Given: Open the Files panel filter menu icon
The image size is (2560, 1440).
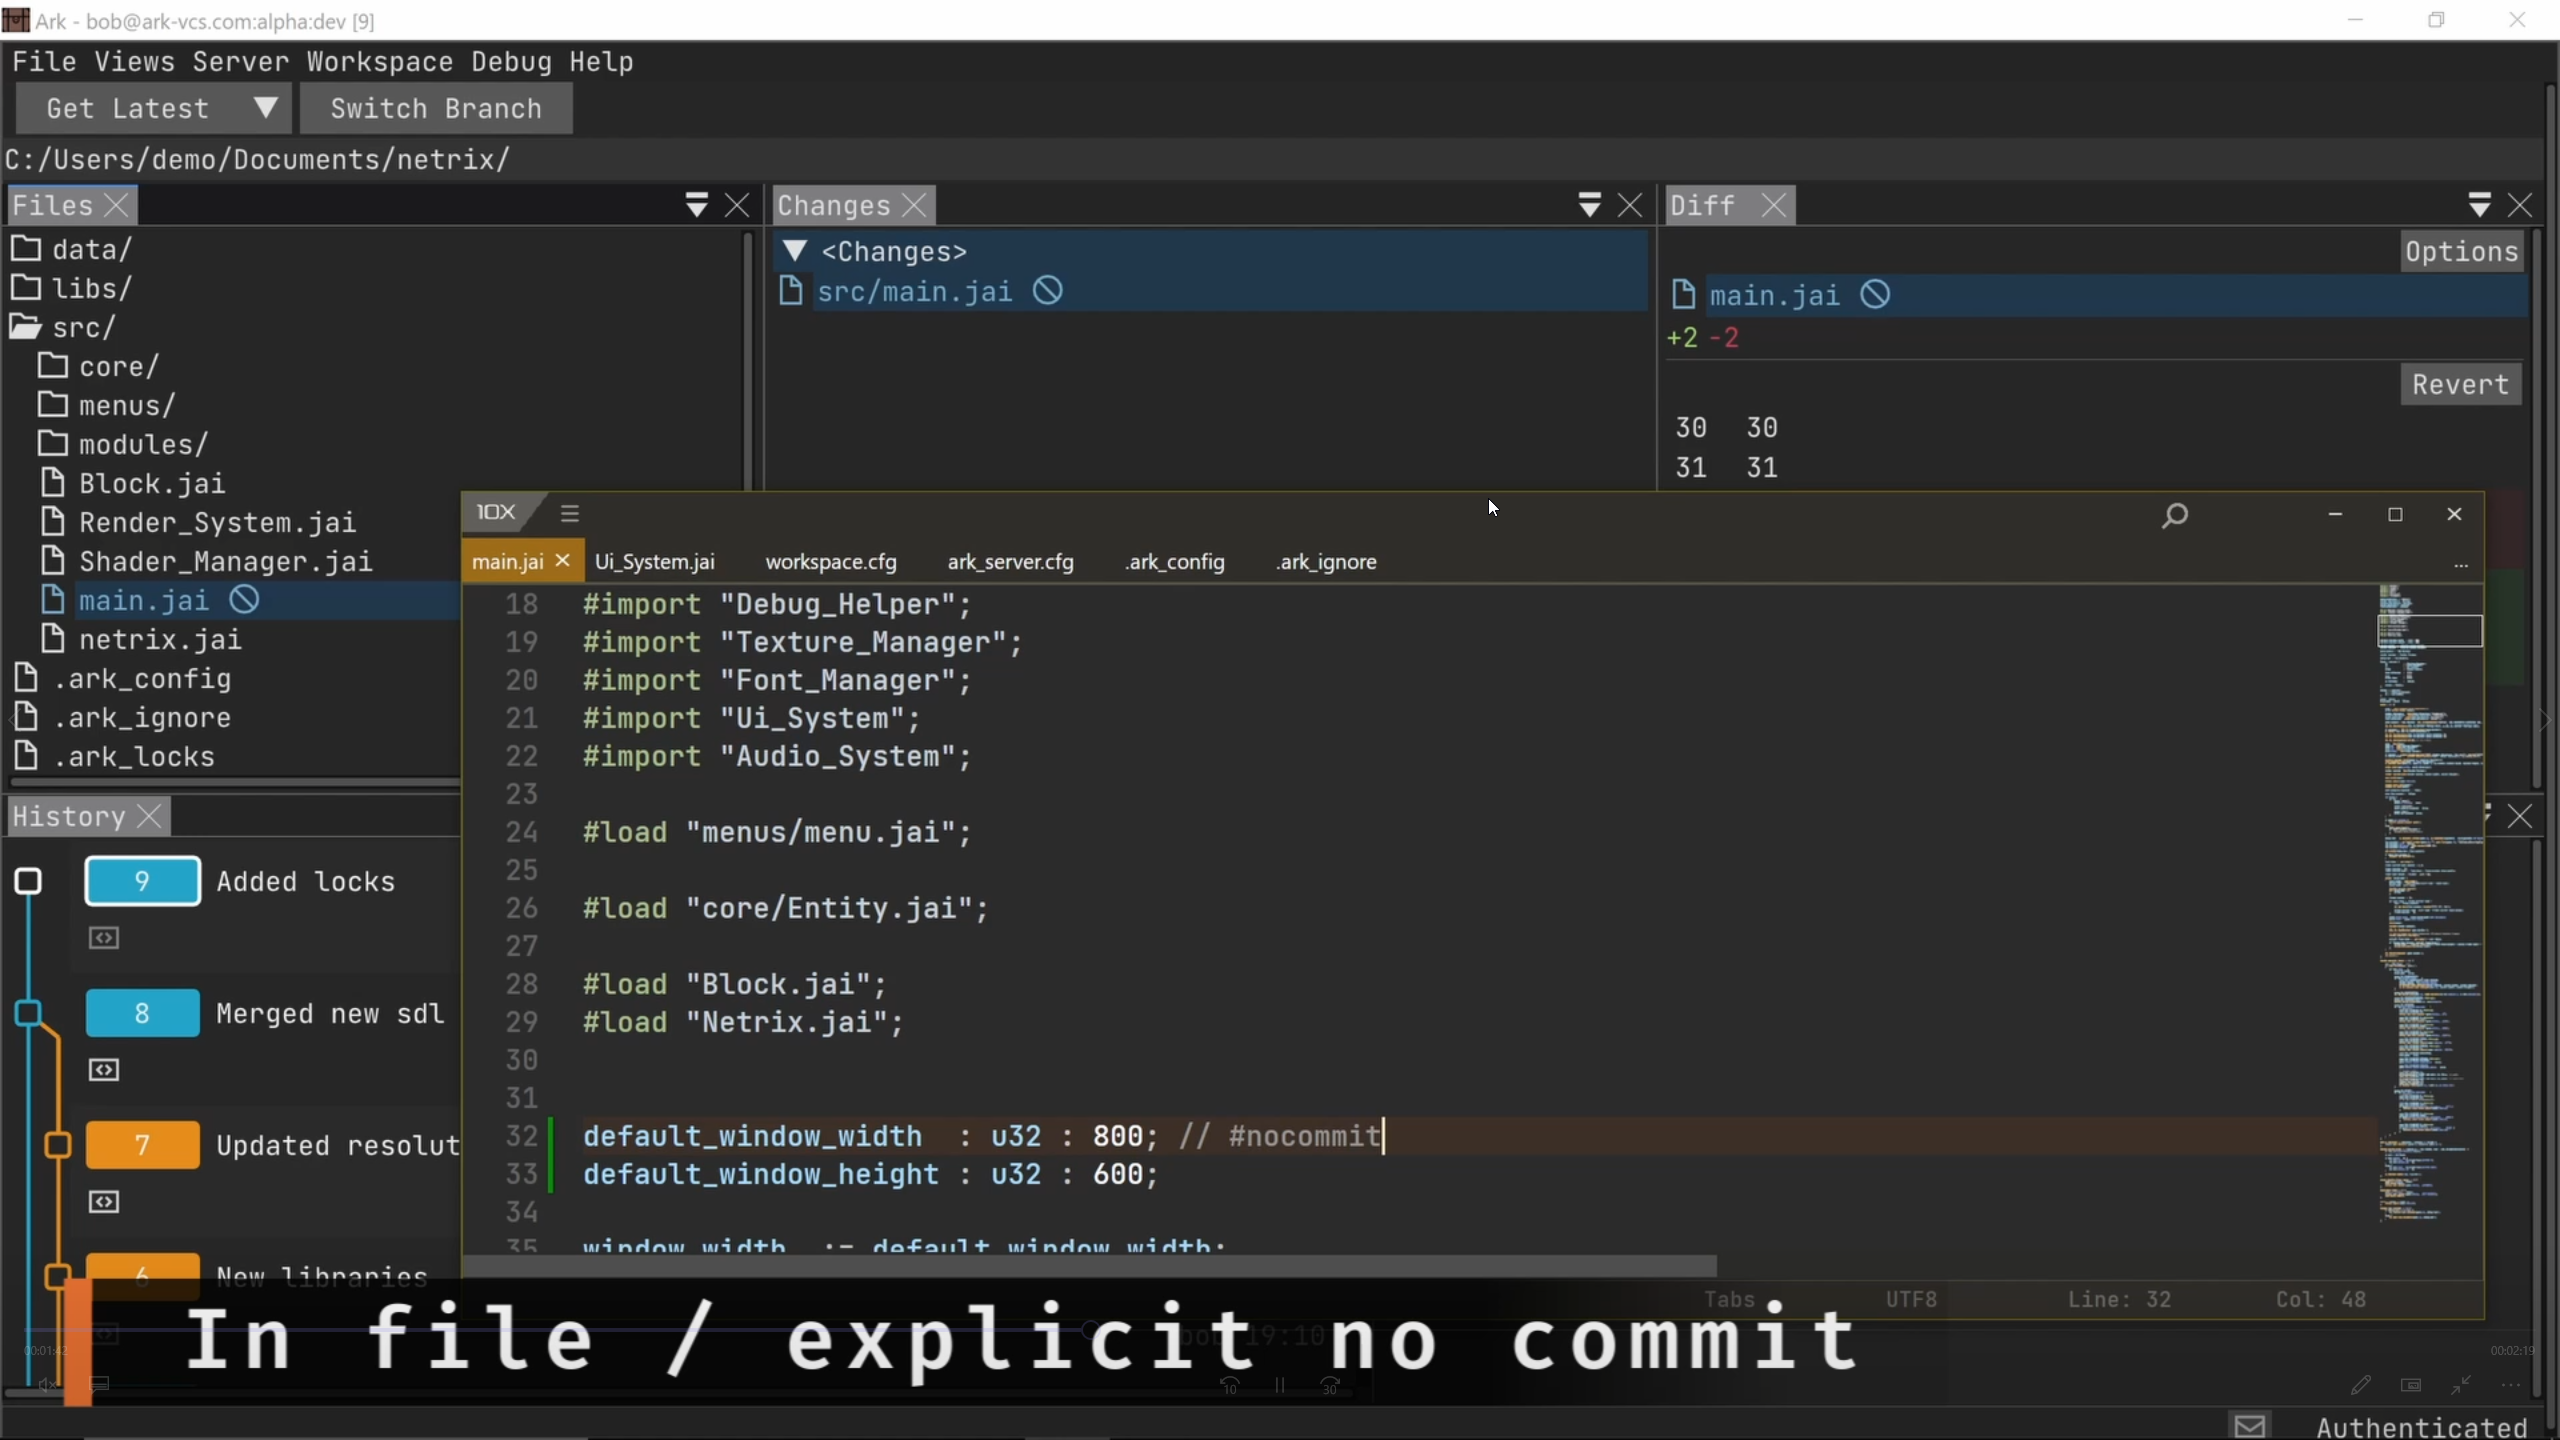Looking at the screenshot, I should tap(697, 205).
